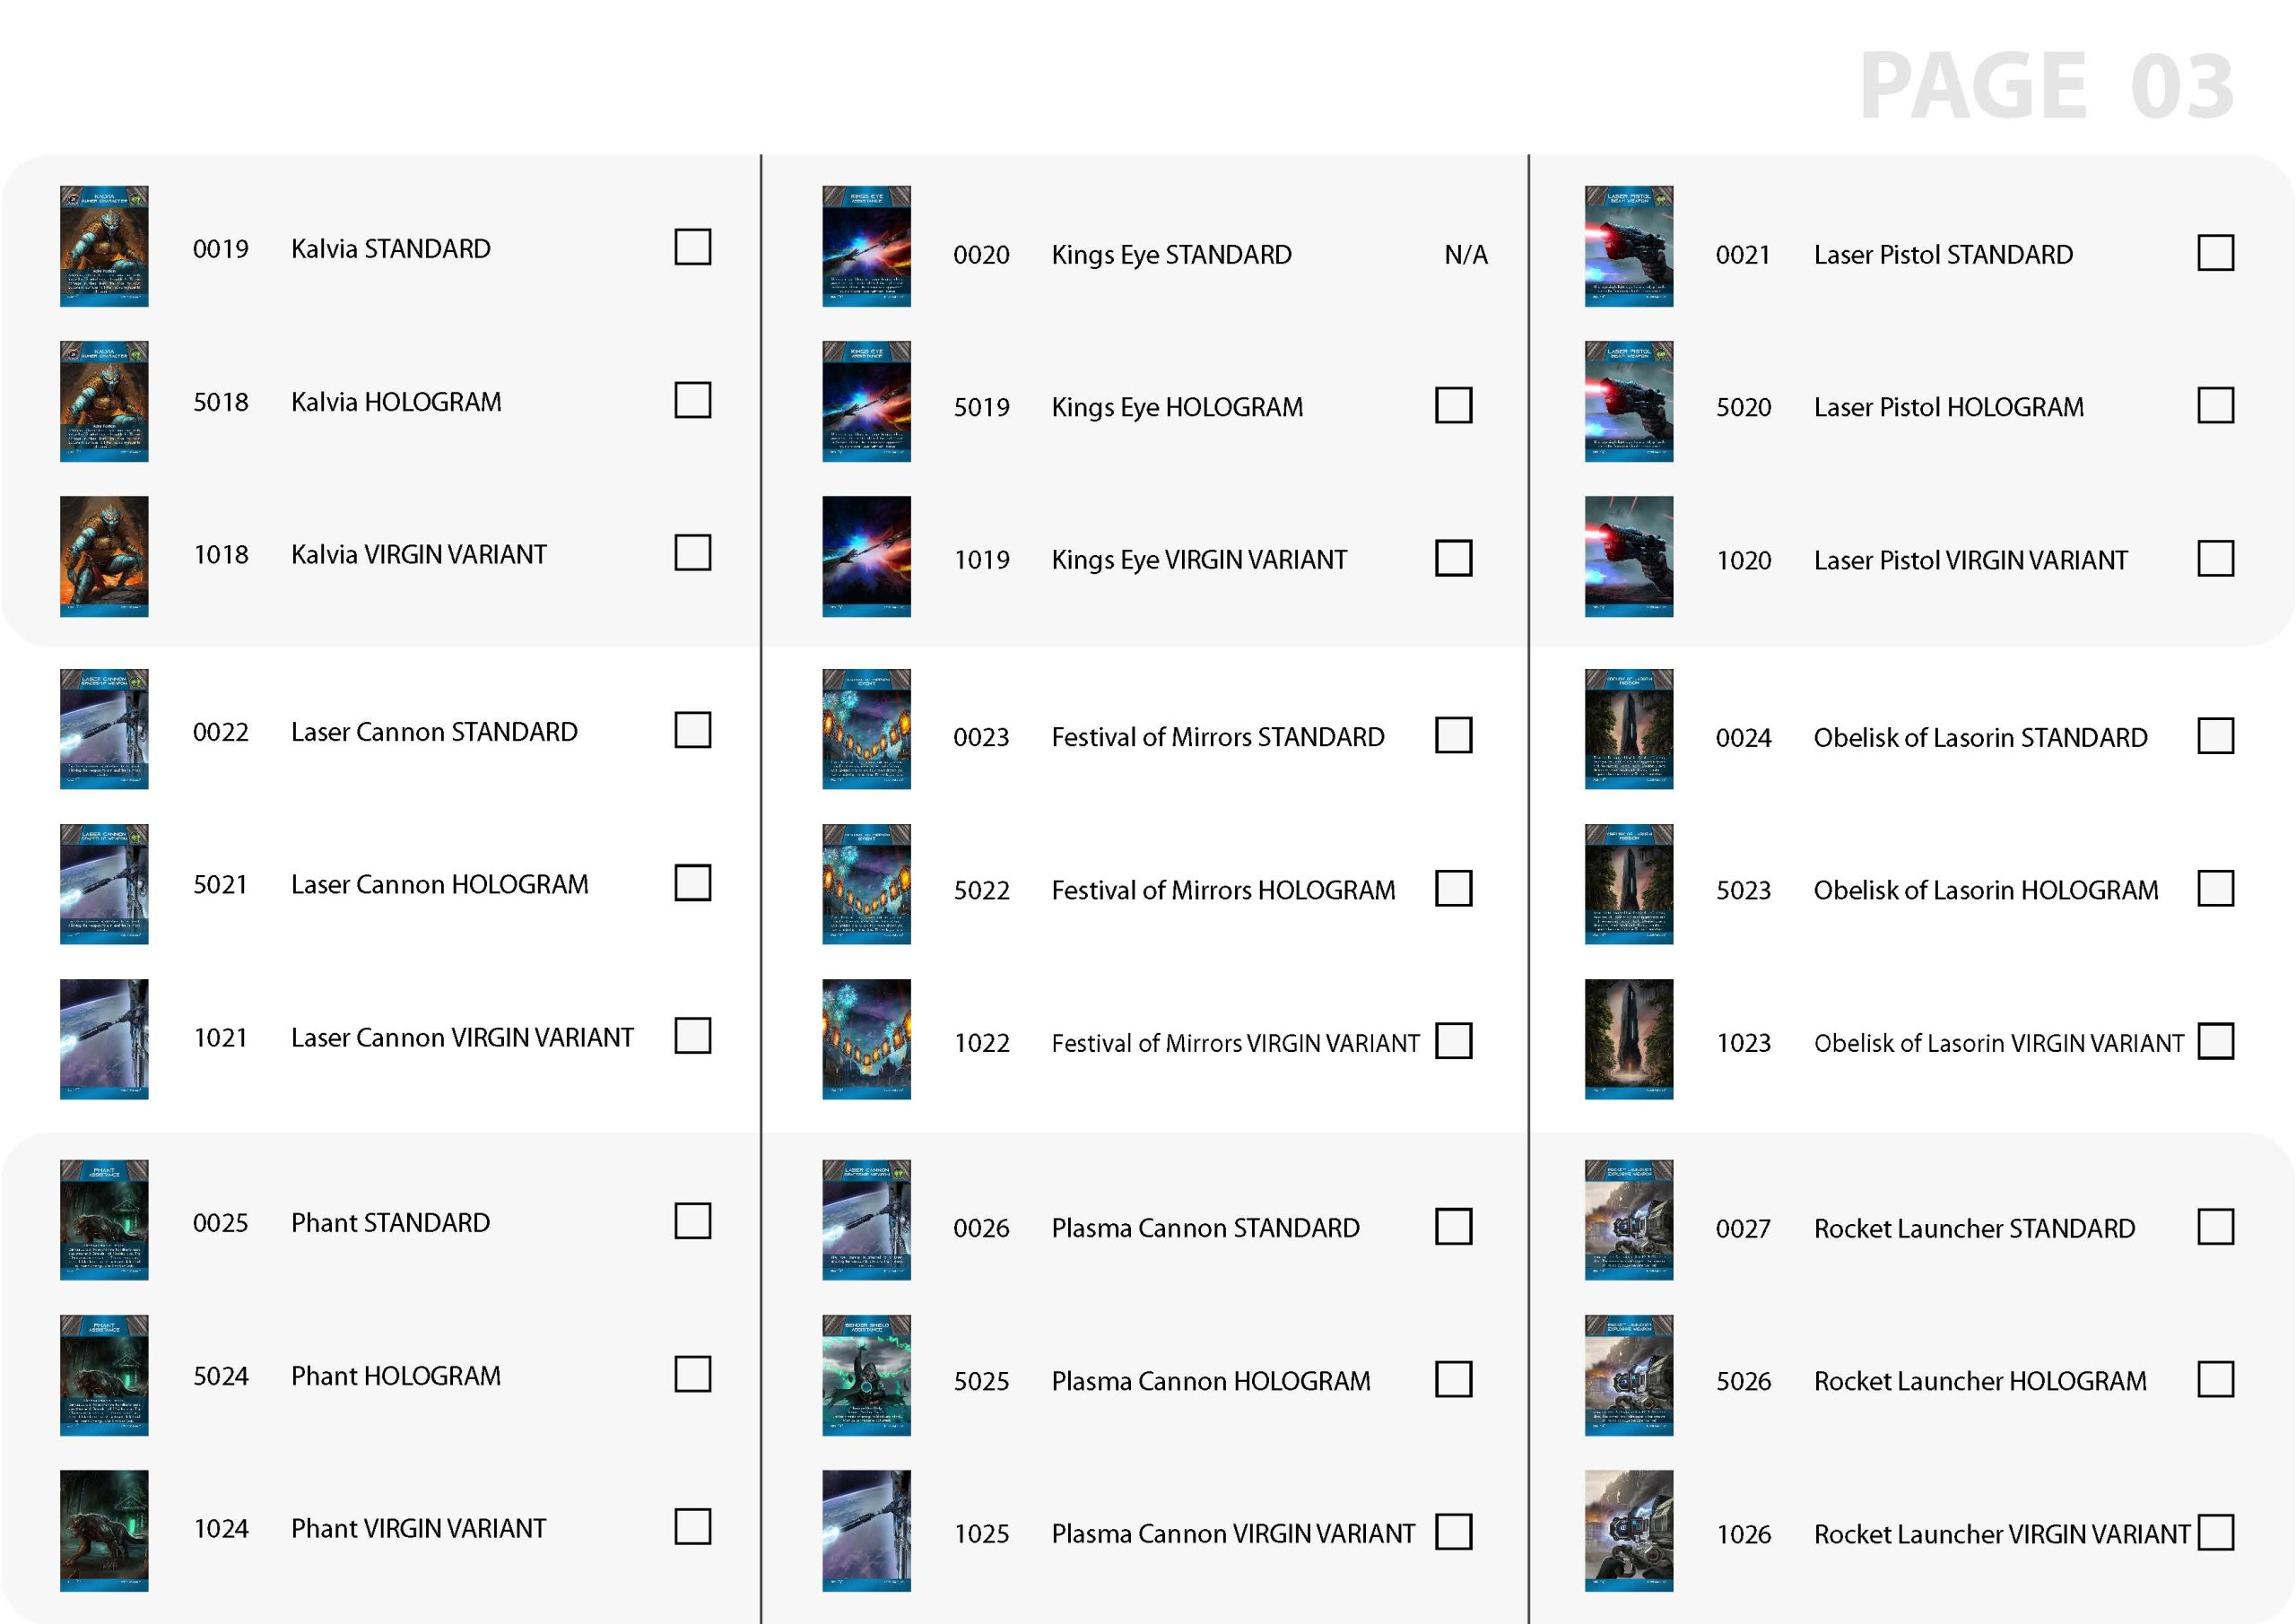
Task: Click the Plasma Cannon STANDARD card thumbnail
Action: pos(861,1218)
